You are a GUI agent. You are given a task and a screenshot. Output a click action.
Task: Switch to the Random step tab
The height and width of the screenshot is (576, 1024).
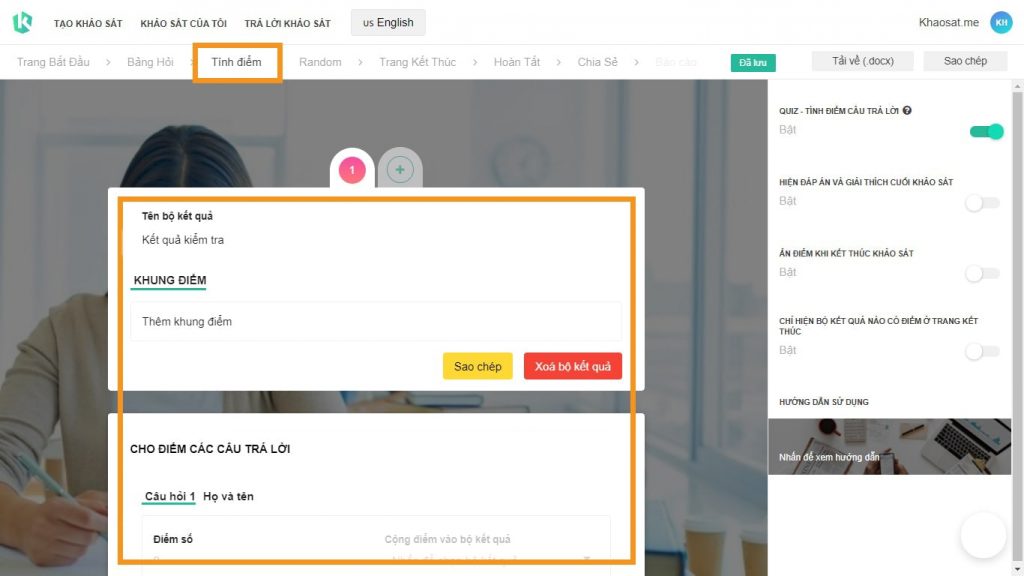320,62
